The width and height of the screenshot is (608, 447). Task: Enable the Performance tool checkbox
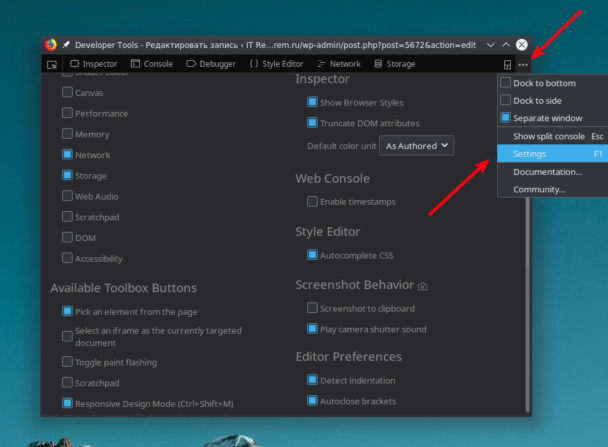(67, 113)
